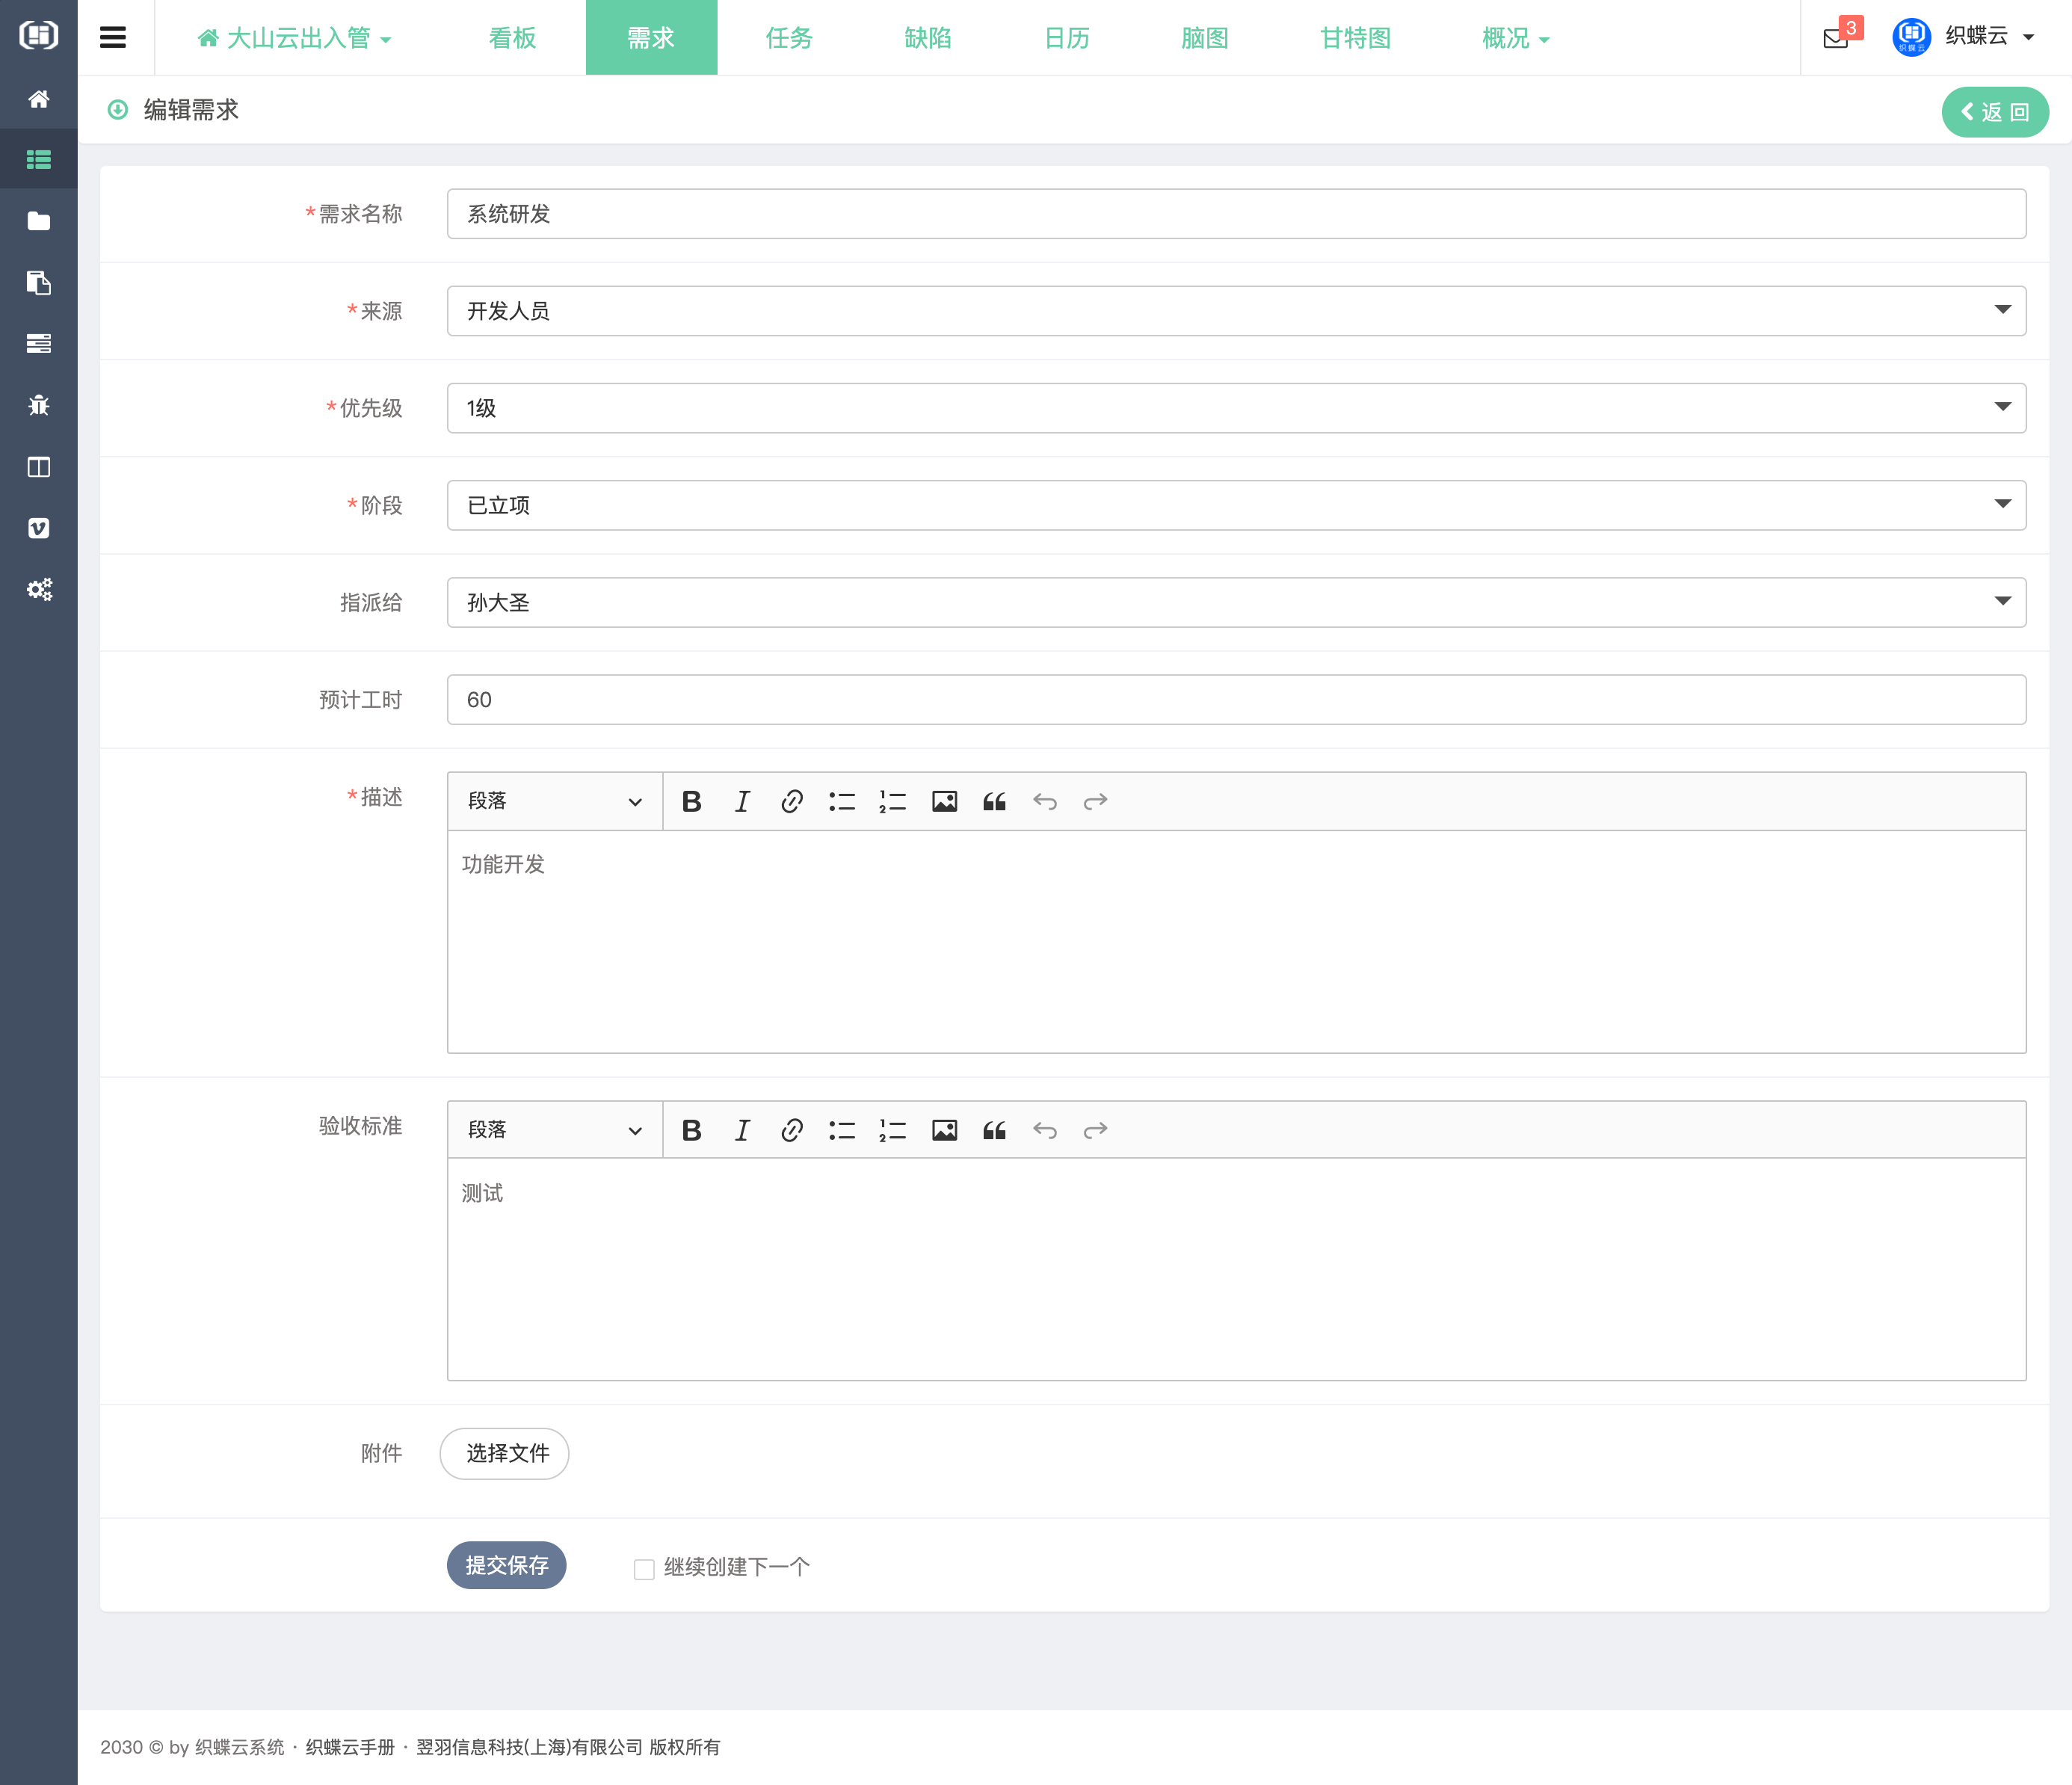The width and height of the screenshot is (2072, 1785).
Task: Toggle the hamburger menu icon
Action: click(113, 38)
